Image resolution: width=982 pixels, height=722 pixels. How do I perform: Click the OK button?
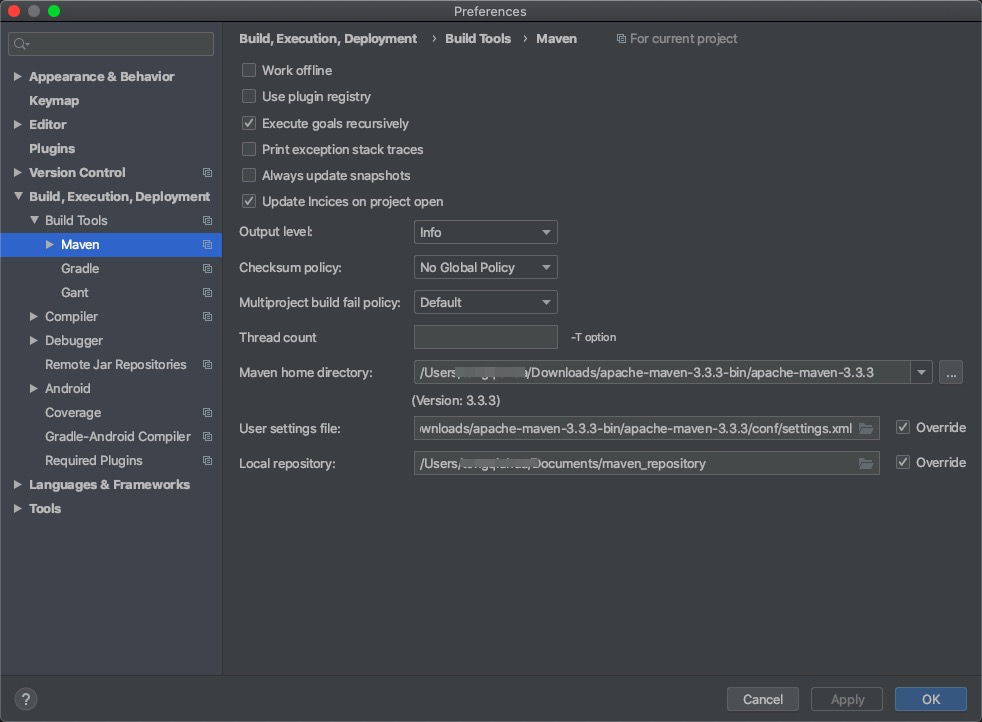(930, 699)
